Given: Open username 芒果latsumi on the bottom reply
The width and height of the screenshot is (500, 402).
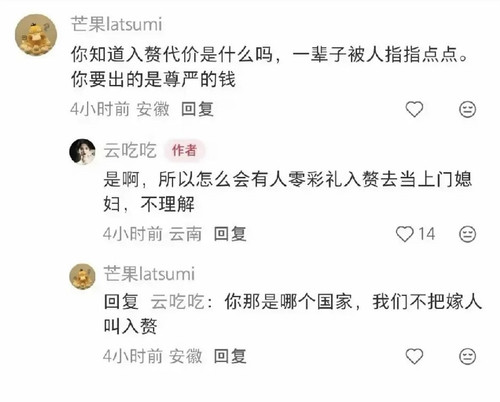Looking at the screenshot, I should [149, 274].
